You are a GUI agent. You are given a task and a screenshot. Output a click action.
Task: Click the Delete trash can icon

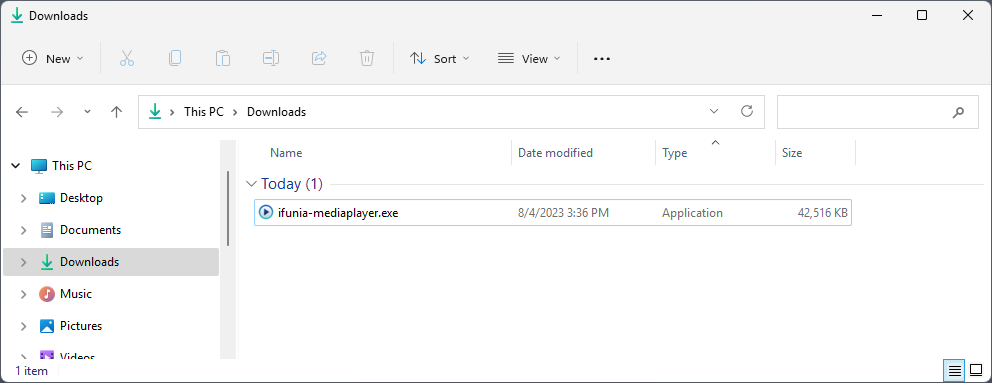pyautogui.click(x=367, y=58)
